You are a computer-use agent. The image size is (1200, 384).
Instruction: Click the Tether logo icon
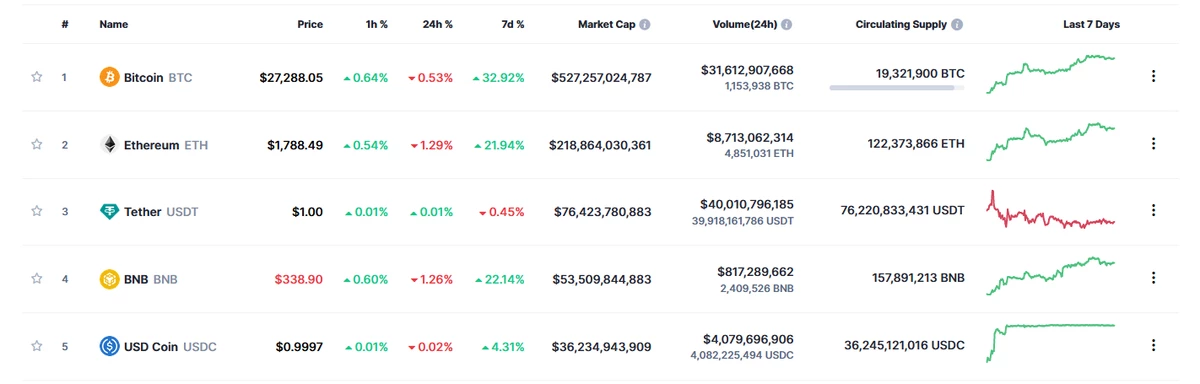click(109, 212)
